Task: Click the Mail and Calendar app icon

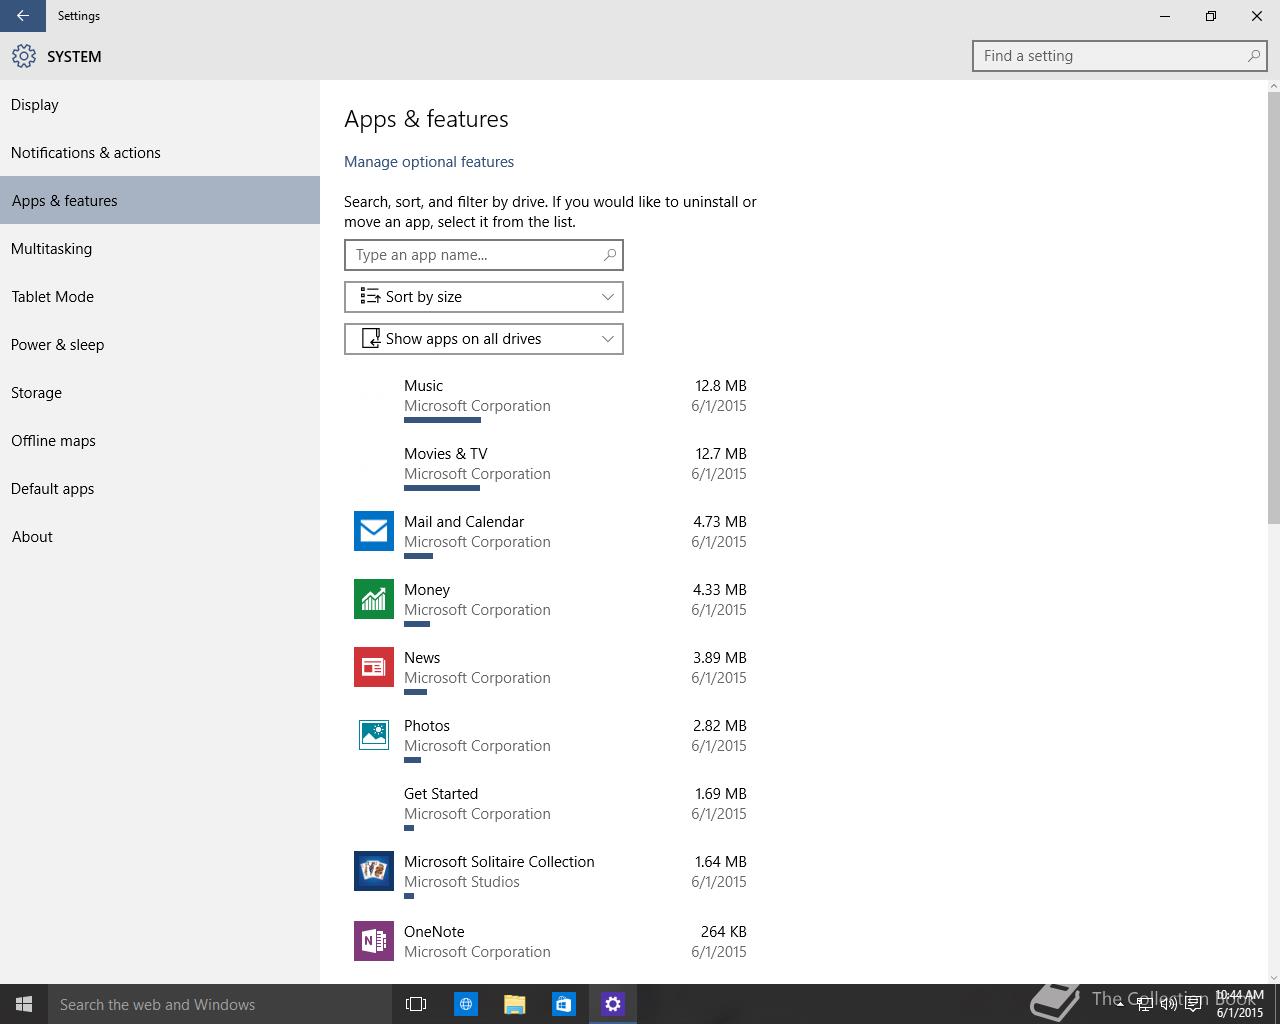Action: click(374, 531)
